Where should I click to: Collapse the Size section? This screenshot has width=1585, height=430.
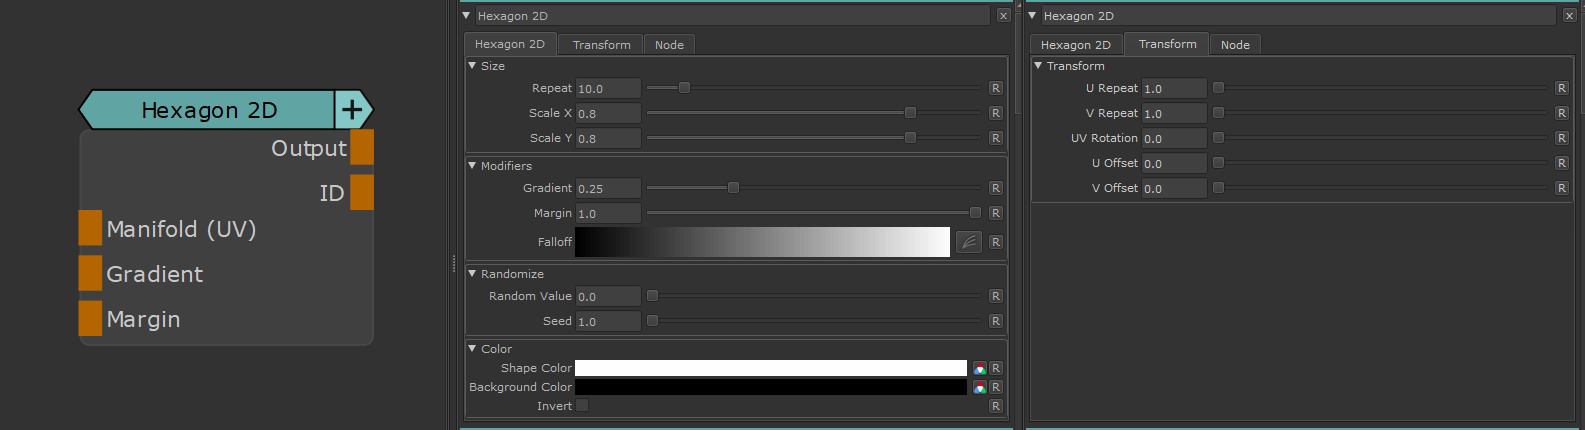point(472,66)
